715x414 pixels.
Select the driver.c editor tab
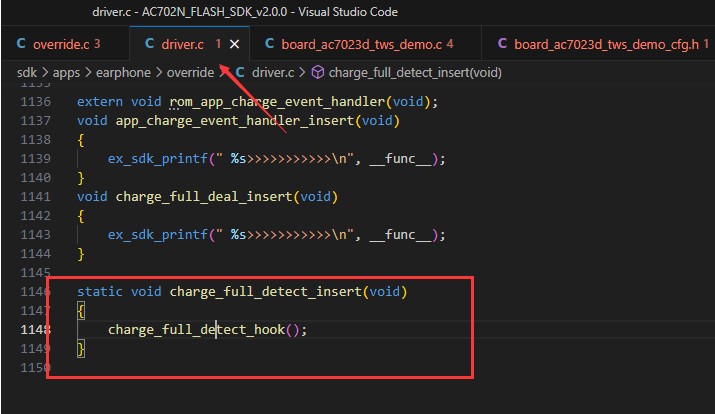coord(189,44)
